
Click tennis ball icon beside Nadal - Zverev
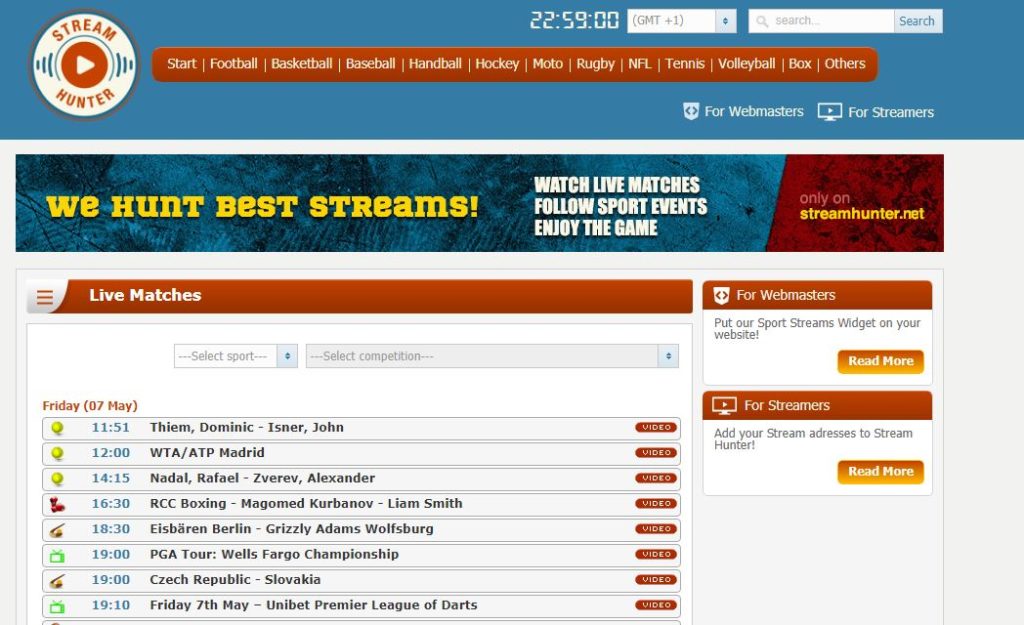pyautogui.click(x=57, y=479)
